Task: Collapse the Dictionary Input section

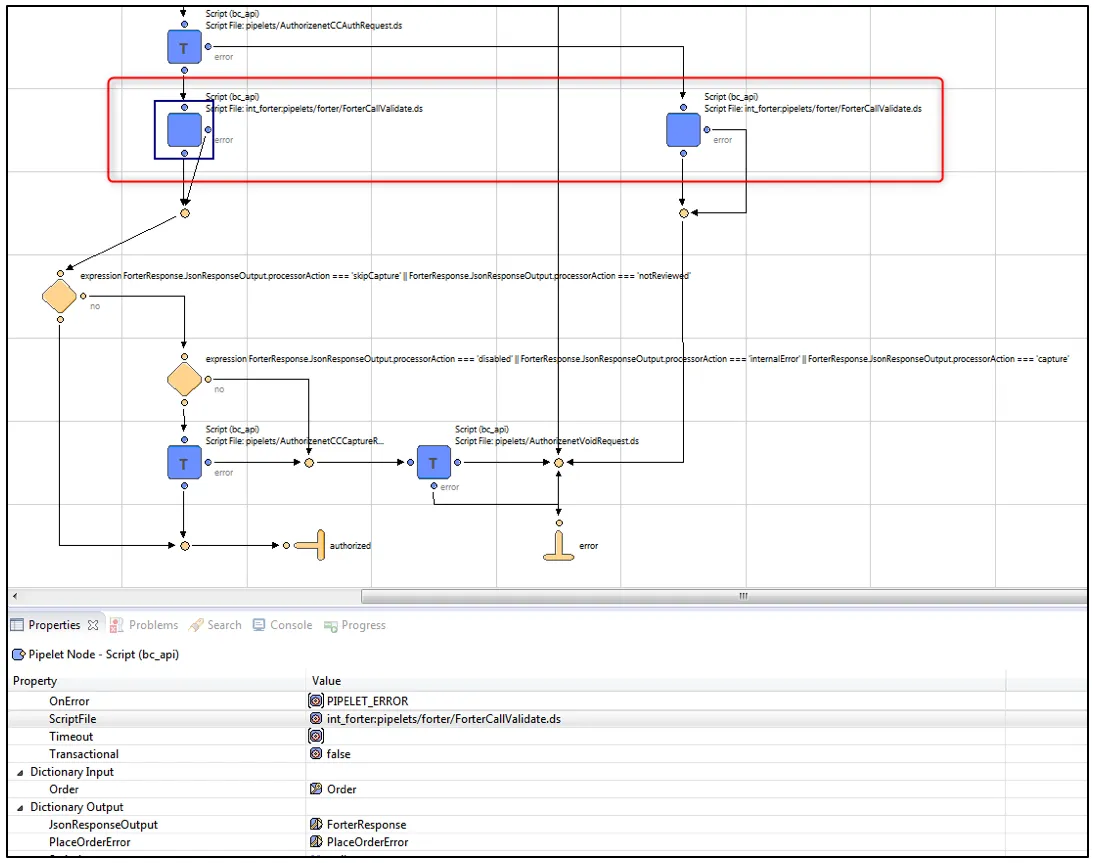Action: click(x=20, y=772)
